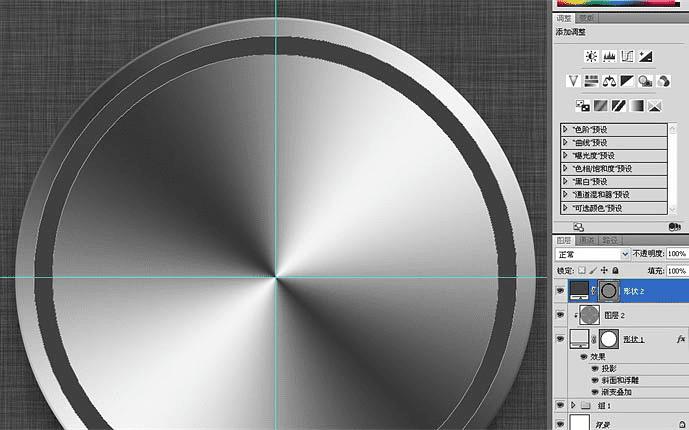
Task: Click the lock icon on the 背景 layer
Action: tap(682, 424)
